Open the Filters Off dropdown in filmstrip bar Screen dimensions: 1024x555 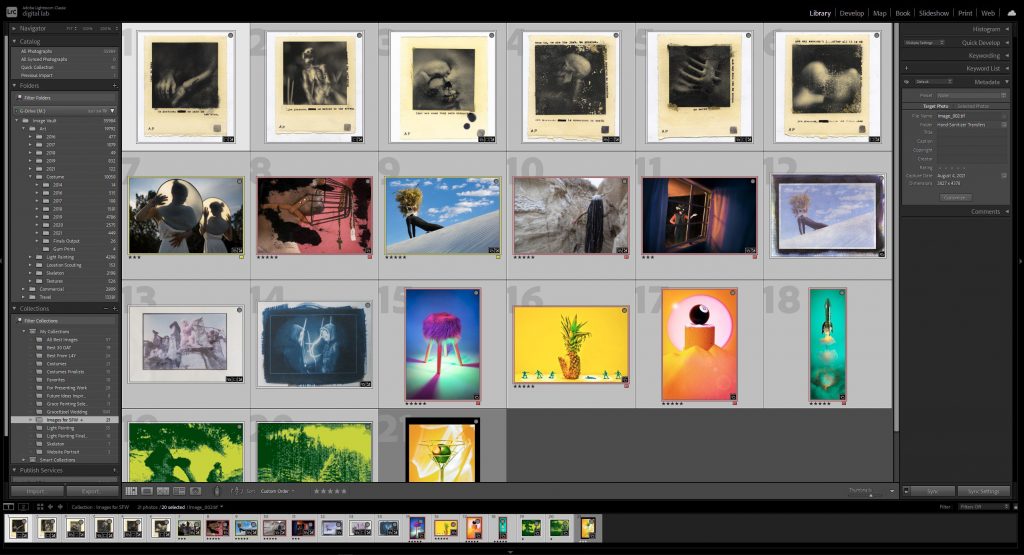tap(984, 507)
